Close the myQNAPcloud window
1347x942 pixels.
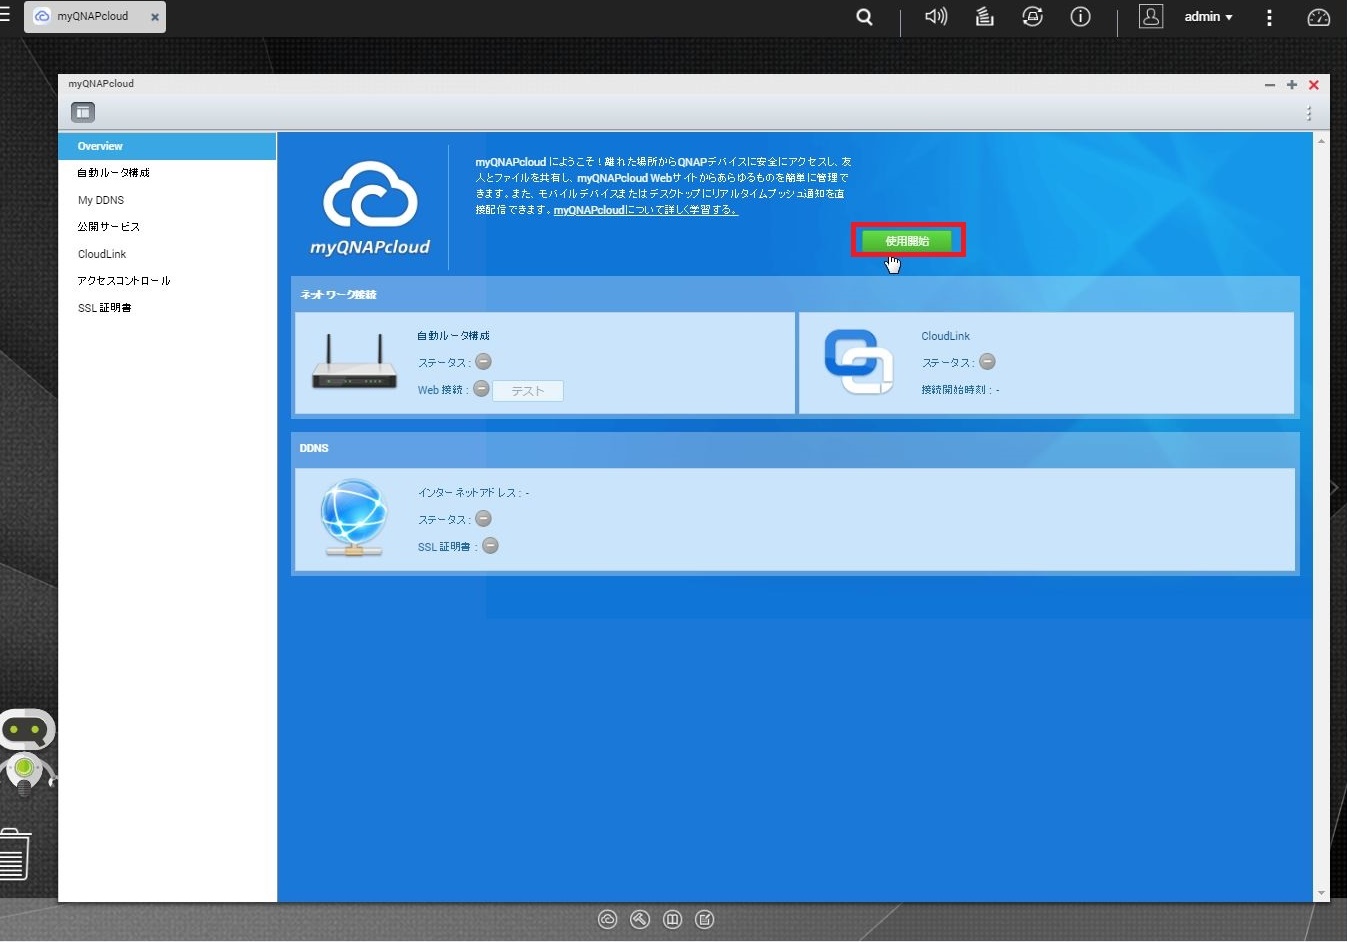pyautogui.click(x=1314, y=85)
